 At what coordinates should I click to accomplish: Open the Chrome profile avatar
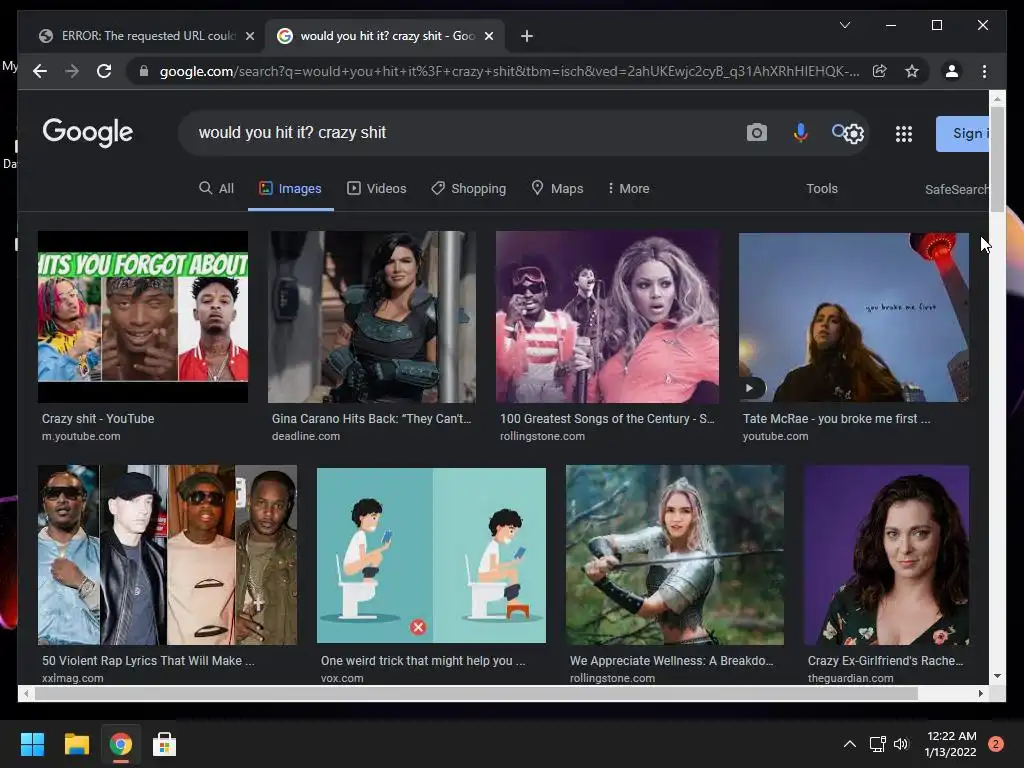(952, 71)
